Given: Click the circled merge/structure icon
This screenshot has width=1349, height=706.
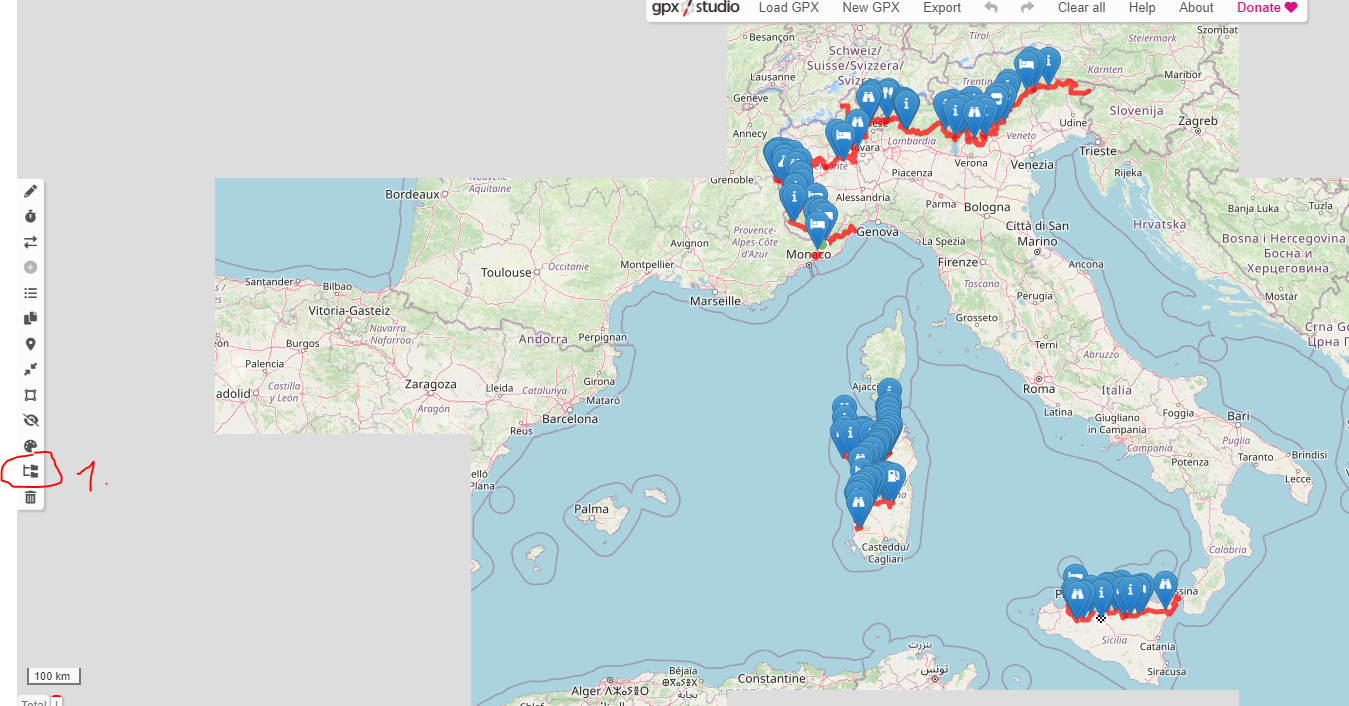Looking at the screenshot, I should (30, 471).
